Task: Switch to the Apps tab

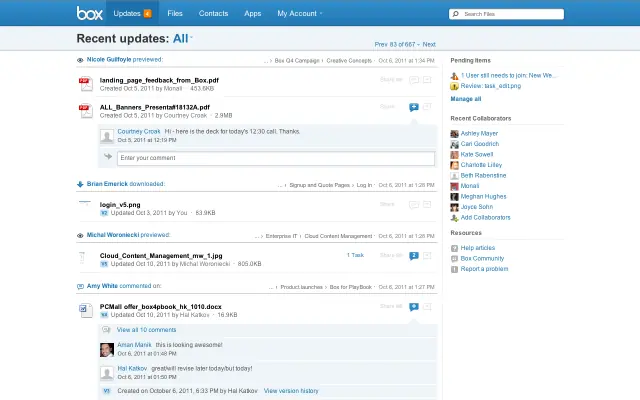Action: [253, 13]
